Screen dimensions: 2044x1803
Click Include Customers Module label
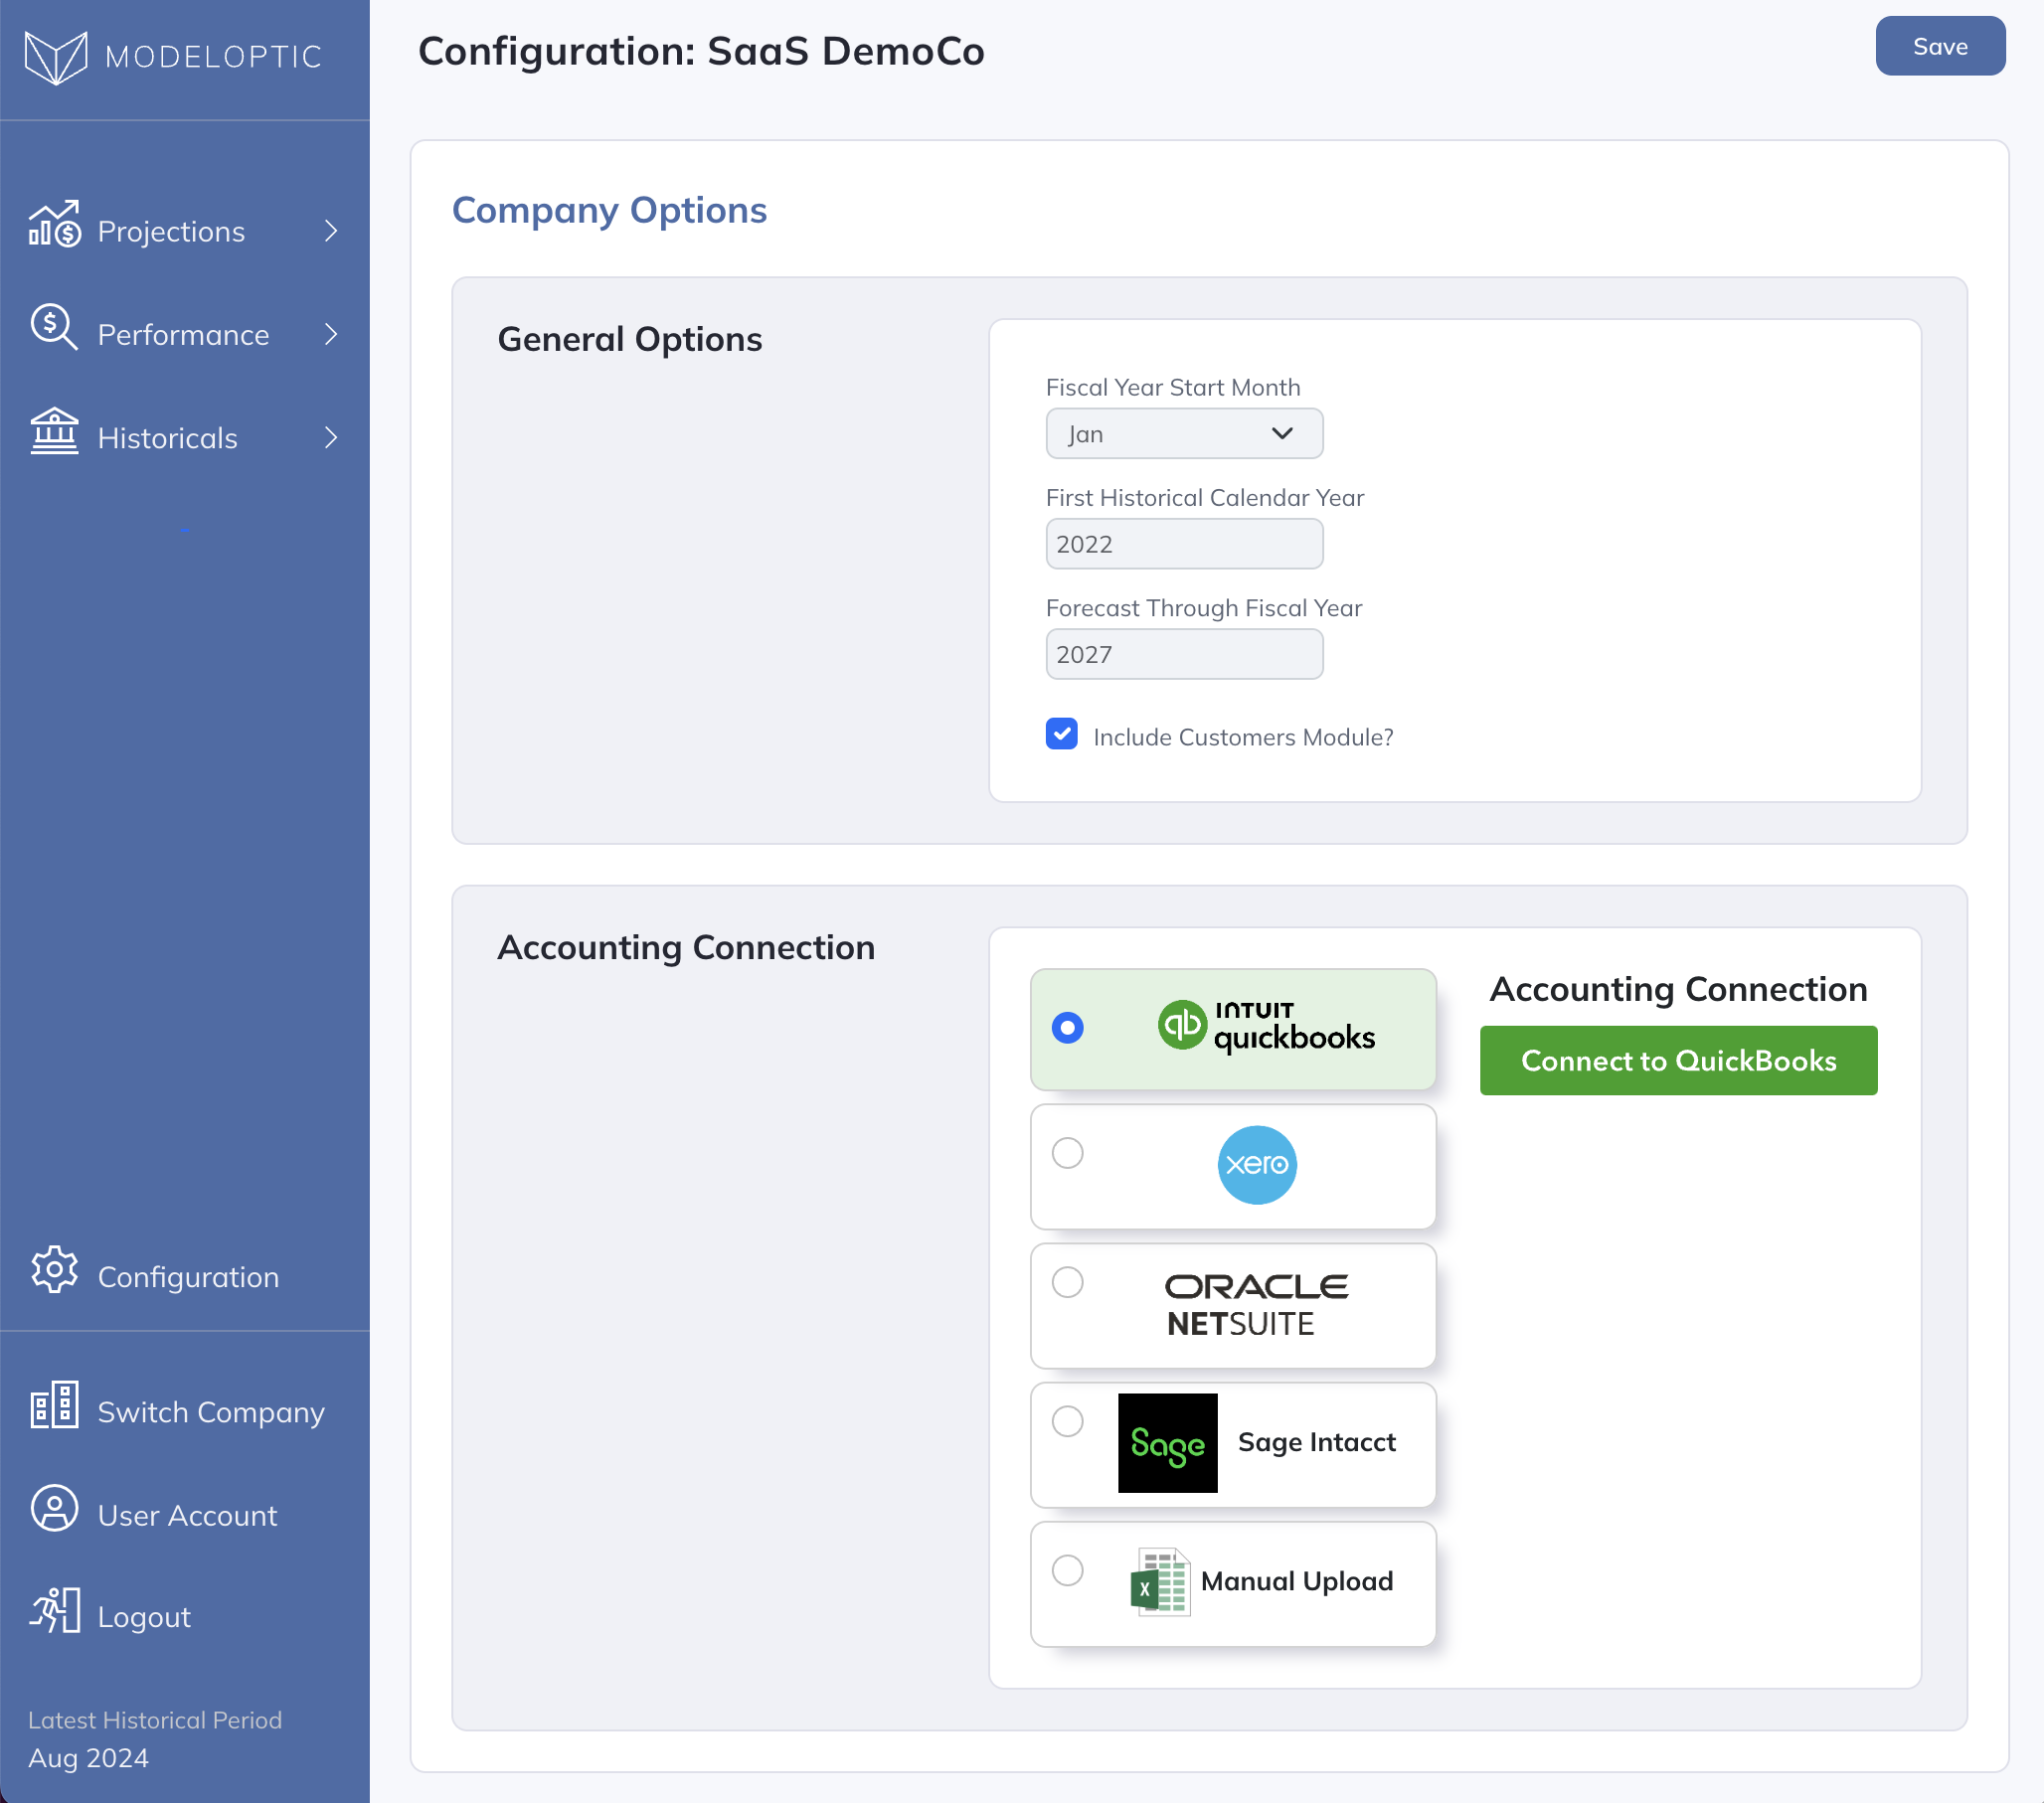pos(1243,737)
